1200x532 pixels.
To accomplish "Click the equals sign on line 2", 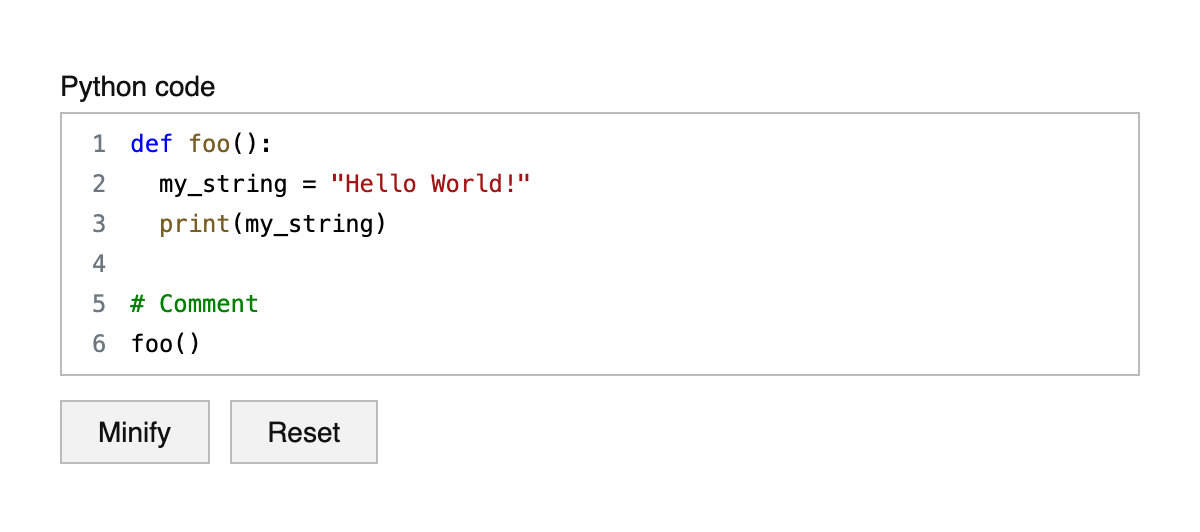I will 308,184.
